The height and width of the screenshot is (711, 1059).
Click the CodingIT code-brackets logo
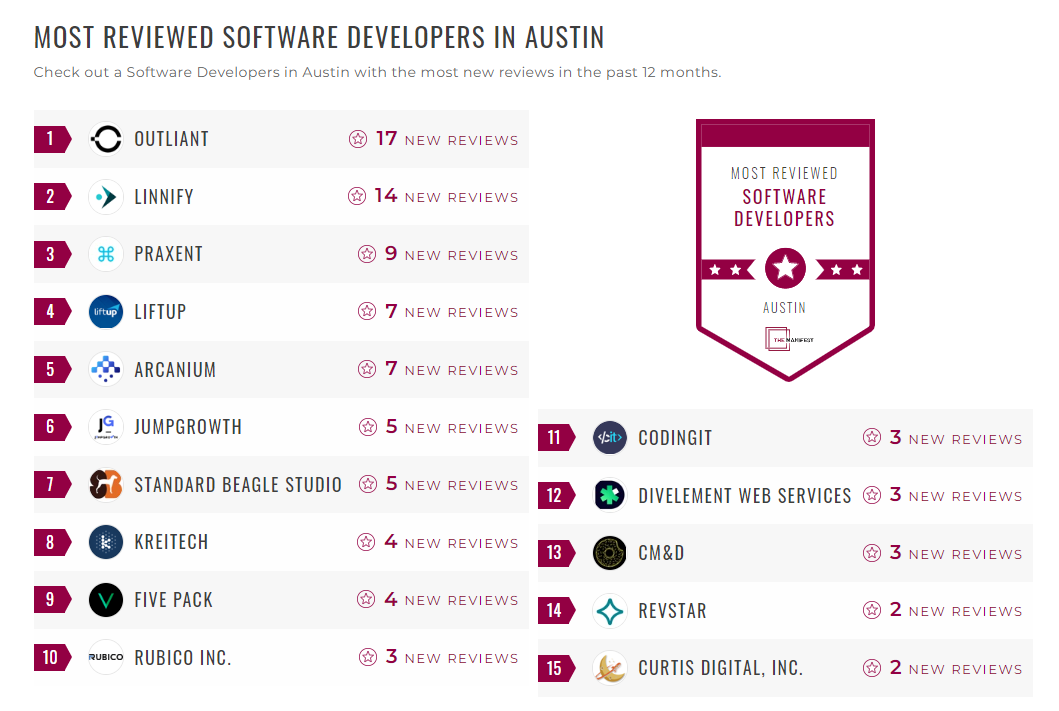tap(610, 437)
